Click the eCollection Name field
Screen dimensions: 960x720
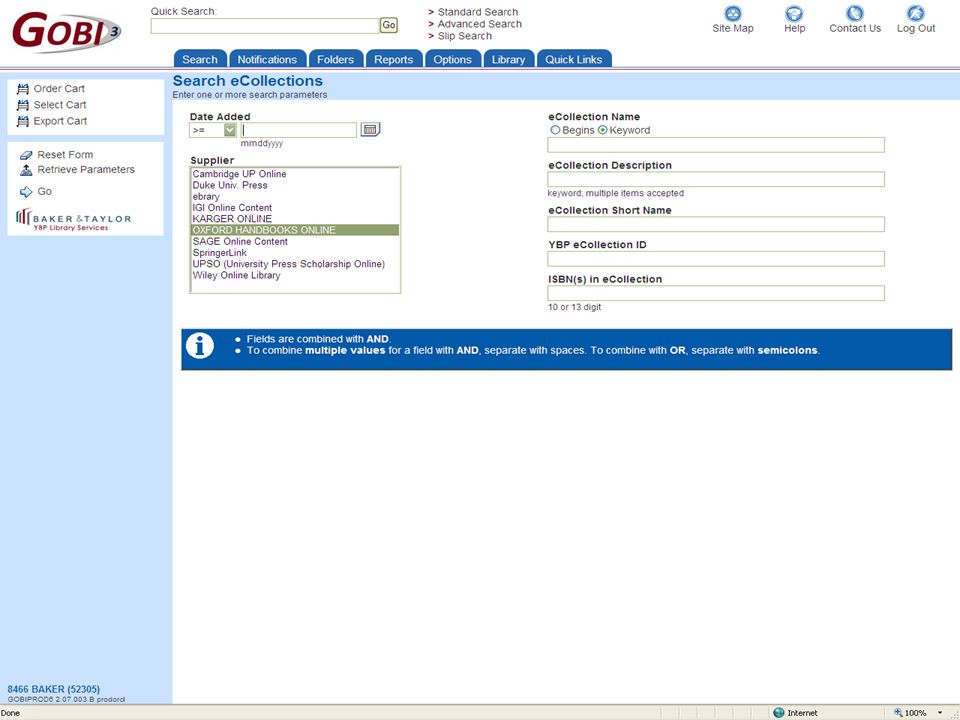(x=716, y=145)
